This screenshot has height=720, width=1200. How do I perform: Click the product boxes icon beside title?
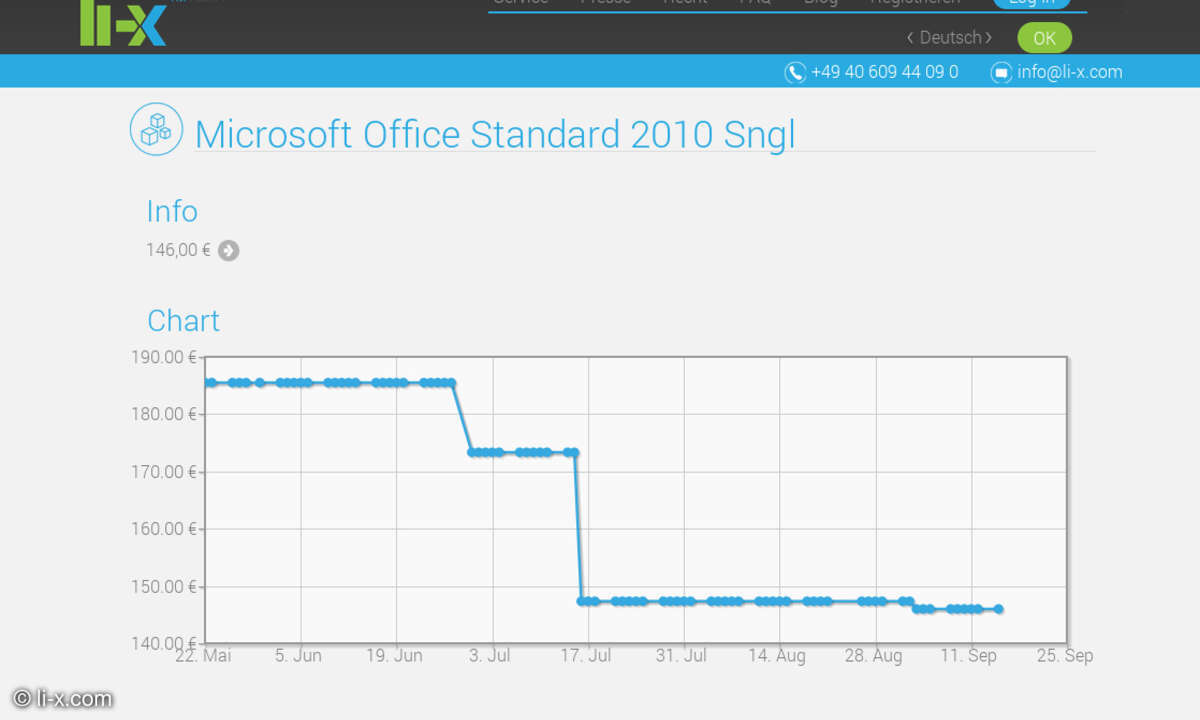pyautogui.click(x=156, y=129)
